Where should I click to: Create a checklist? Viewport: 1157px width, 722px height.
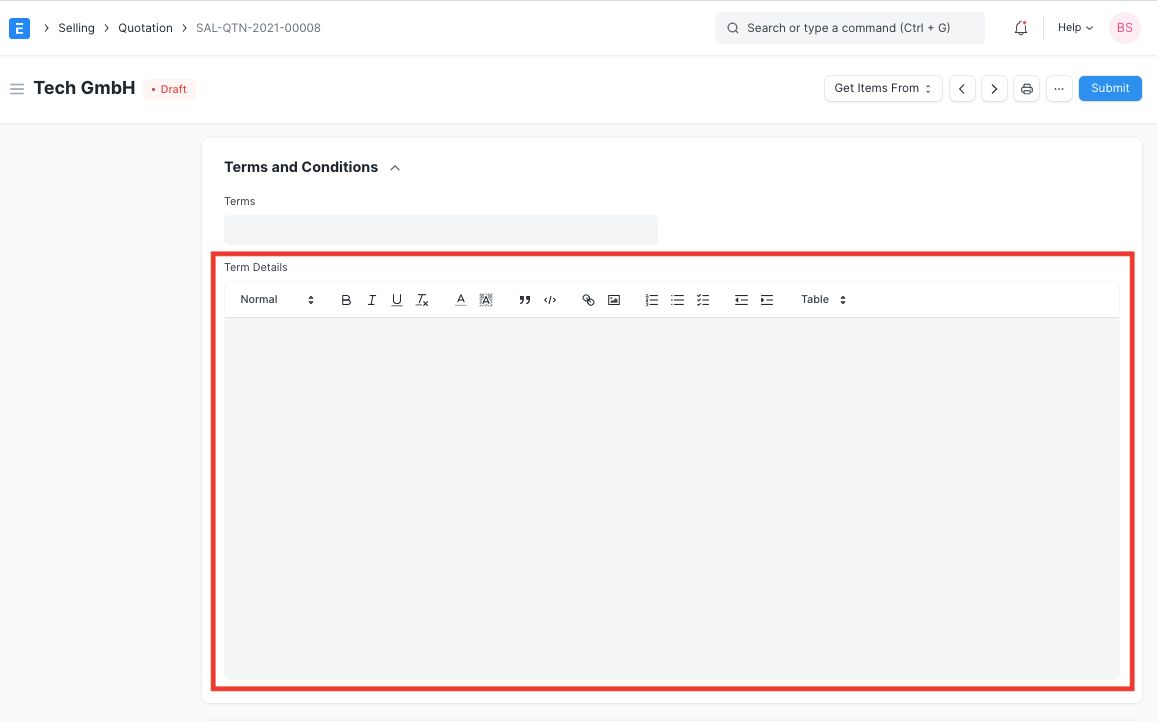(703, 299)
